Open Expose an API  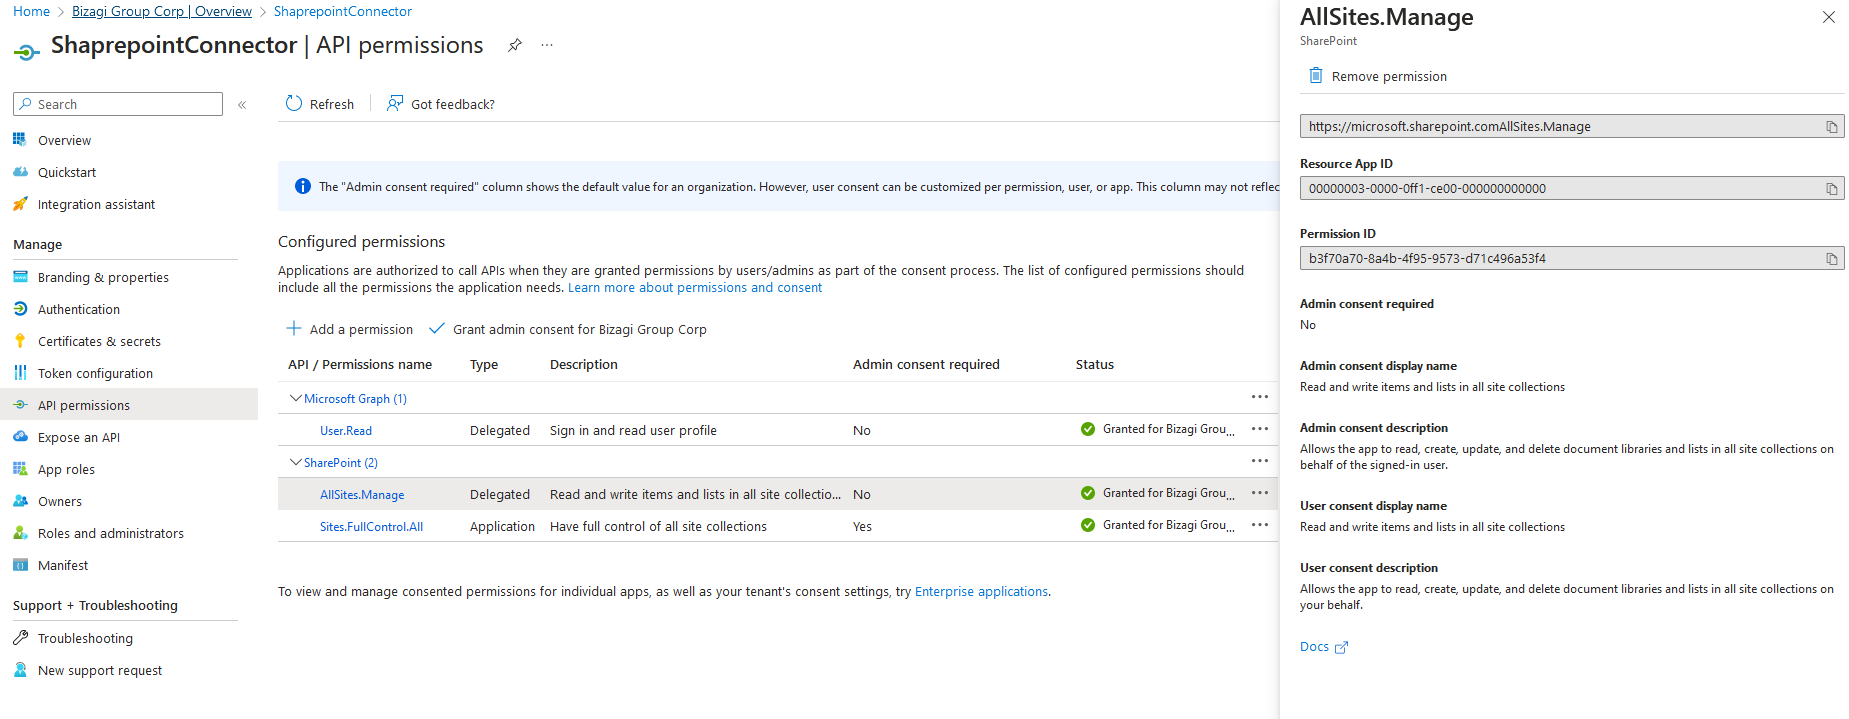pyautogui.click(x=79, y=437)
